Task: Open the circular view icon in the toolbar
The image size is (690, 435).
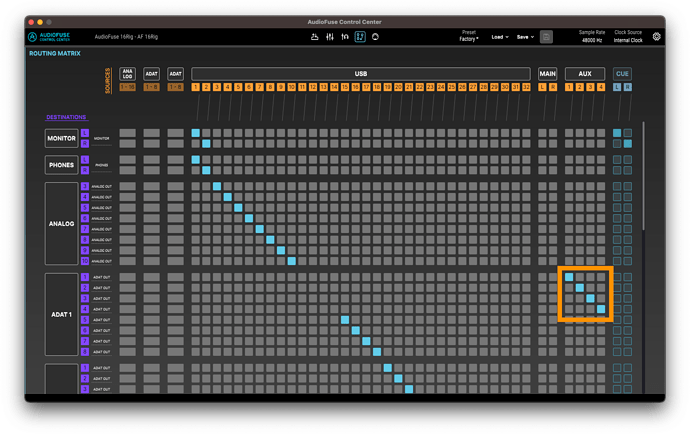Action: (x=375, y=37)
